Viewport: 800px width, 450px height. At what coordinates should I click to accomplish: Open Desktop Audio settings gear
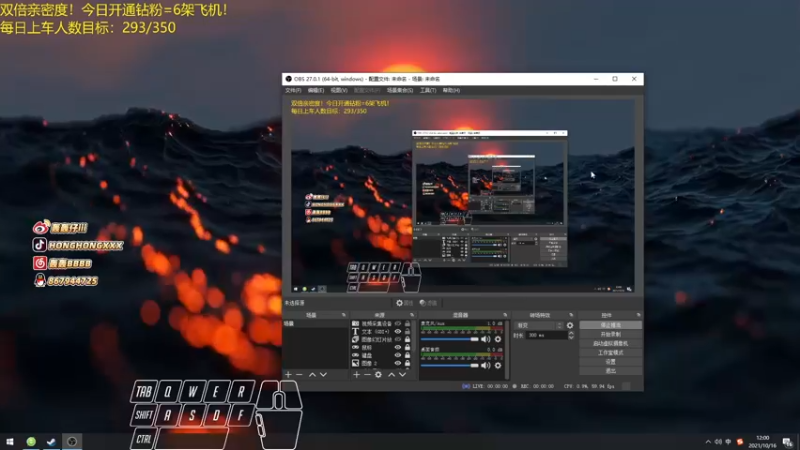coord(498,365)
